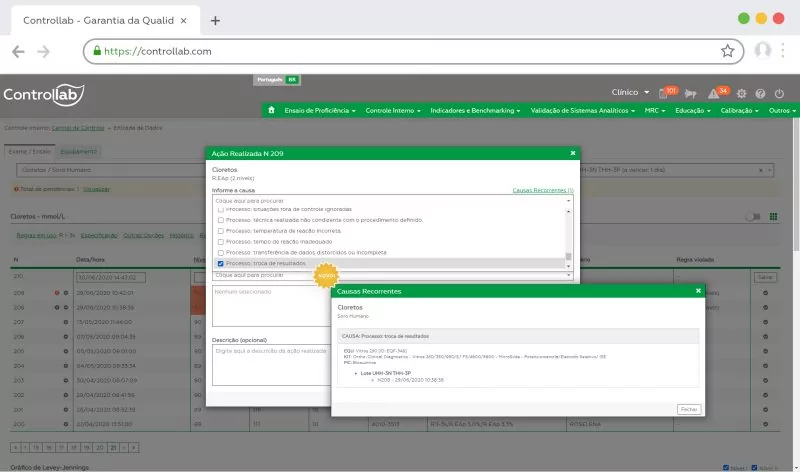
Task: Open the MRC menu
Action: point(655,110)
